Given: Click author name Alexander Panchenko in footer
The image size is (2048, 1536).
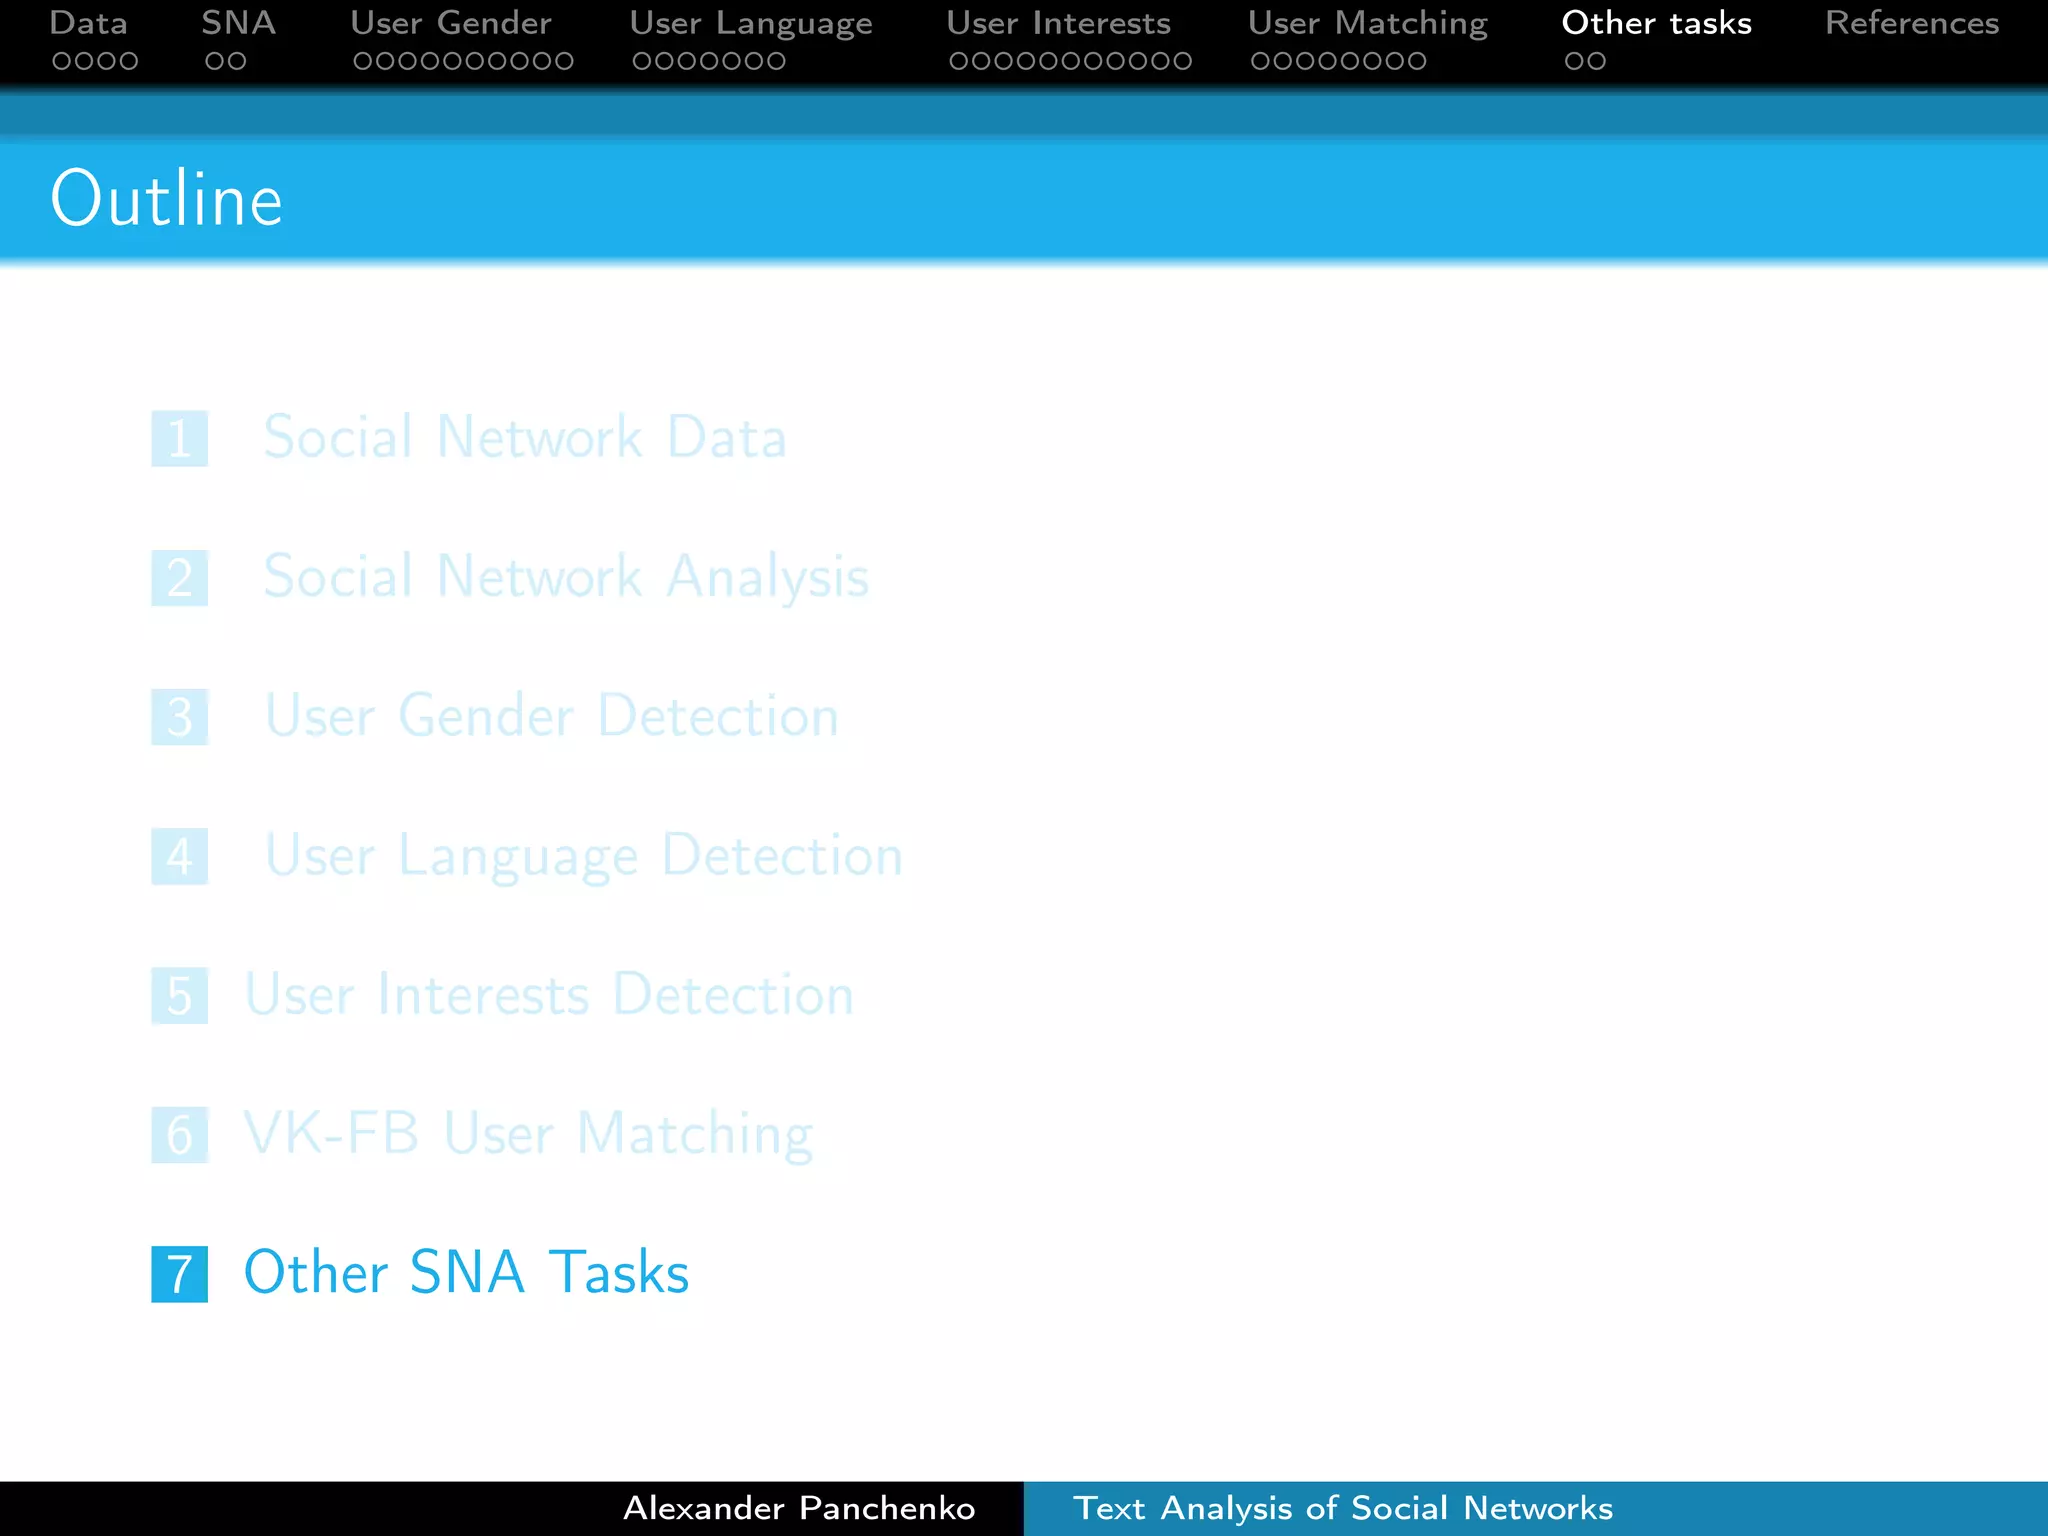Looking at the screenshot, I should point(799,1508).
